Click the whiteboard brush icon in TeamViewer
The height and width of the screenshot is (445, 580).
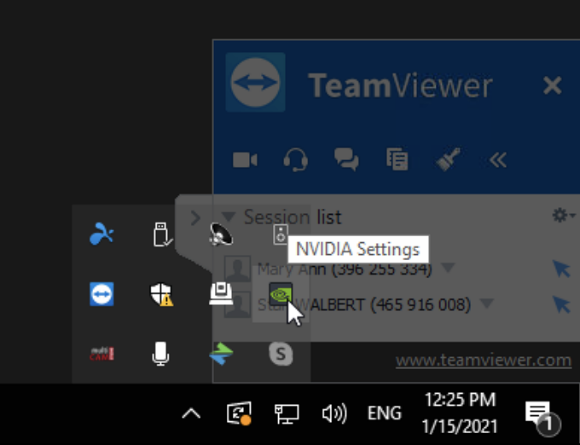[448, 159]
